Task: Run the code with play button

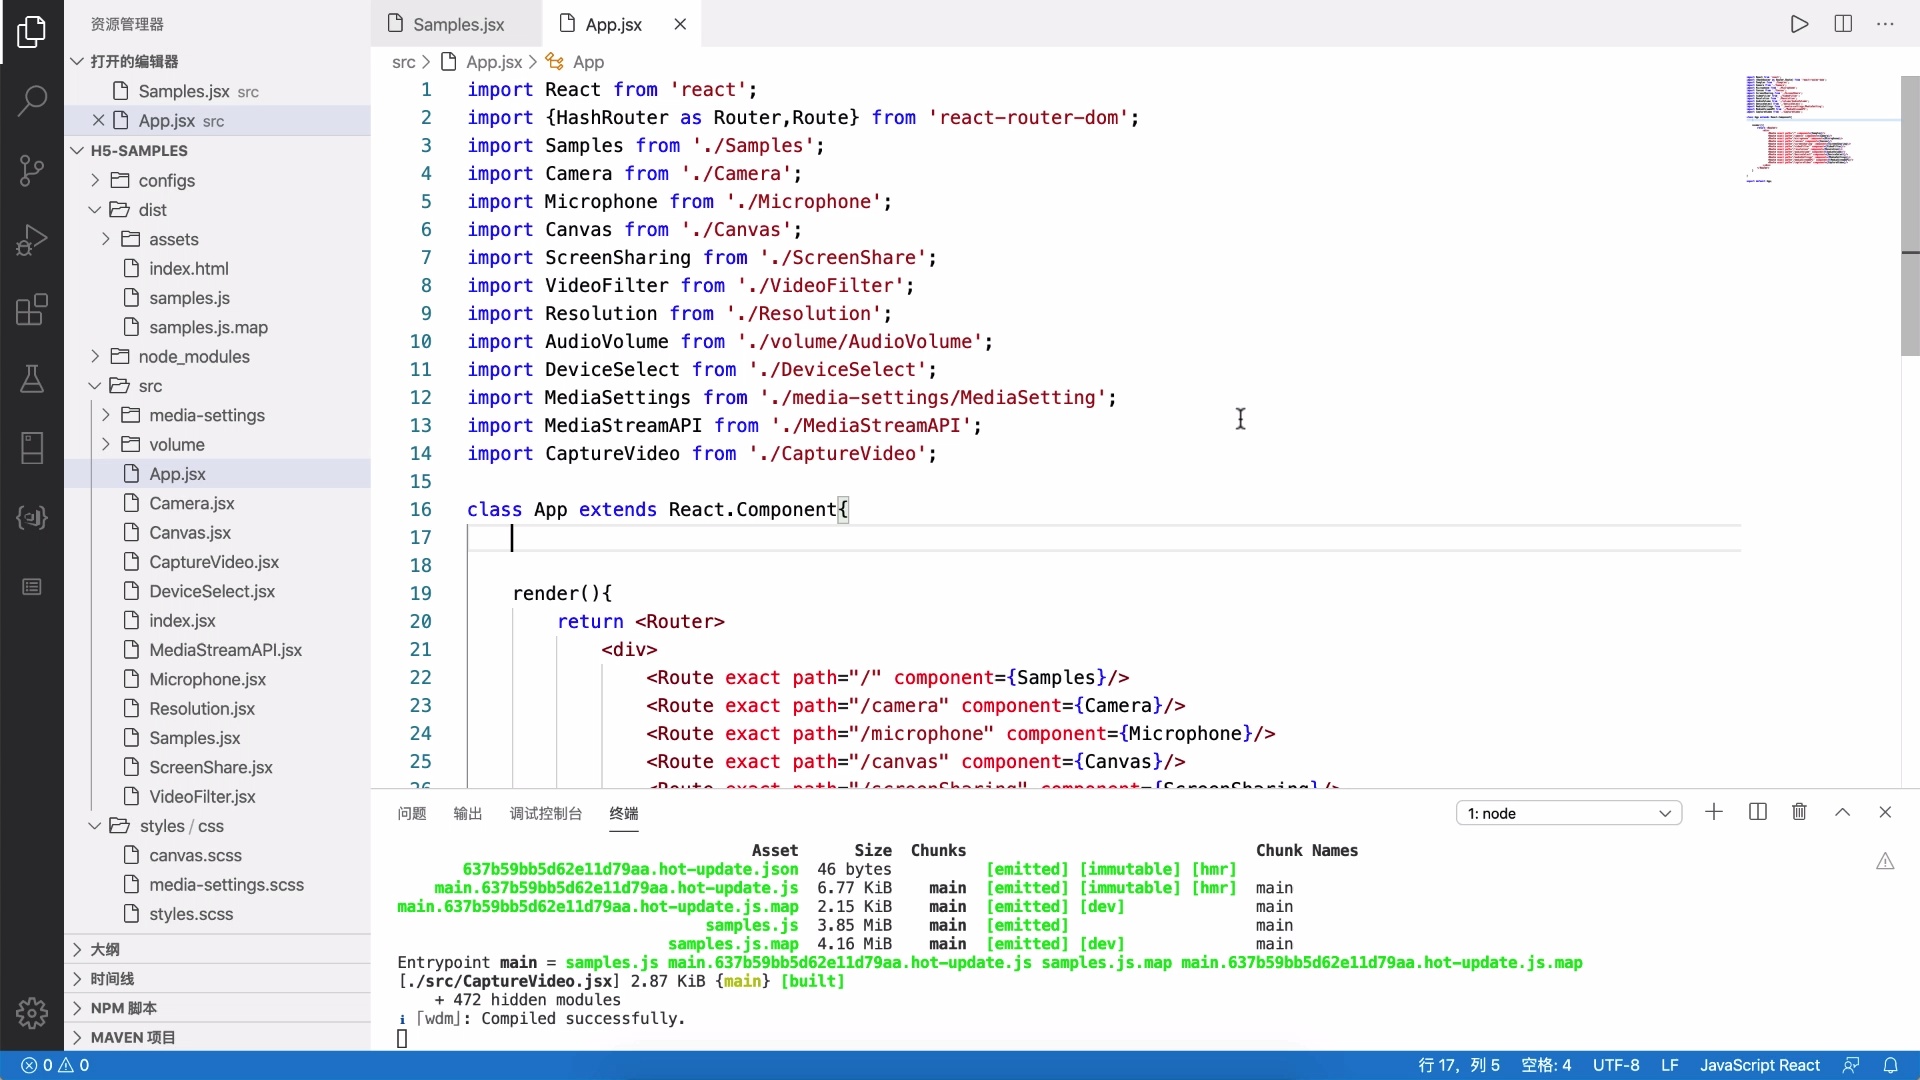Action: (x=1799, y=24)
